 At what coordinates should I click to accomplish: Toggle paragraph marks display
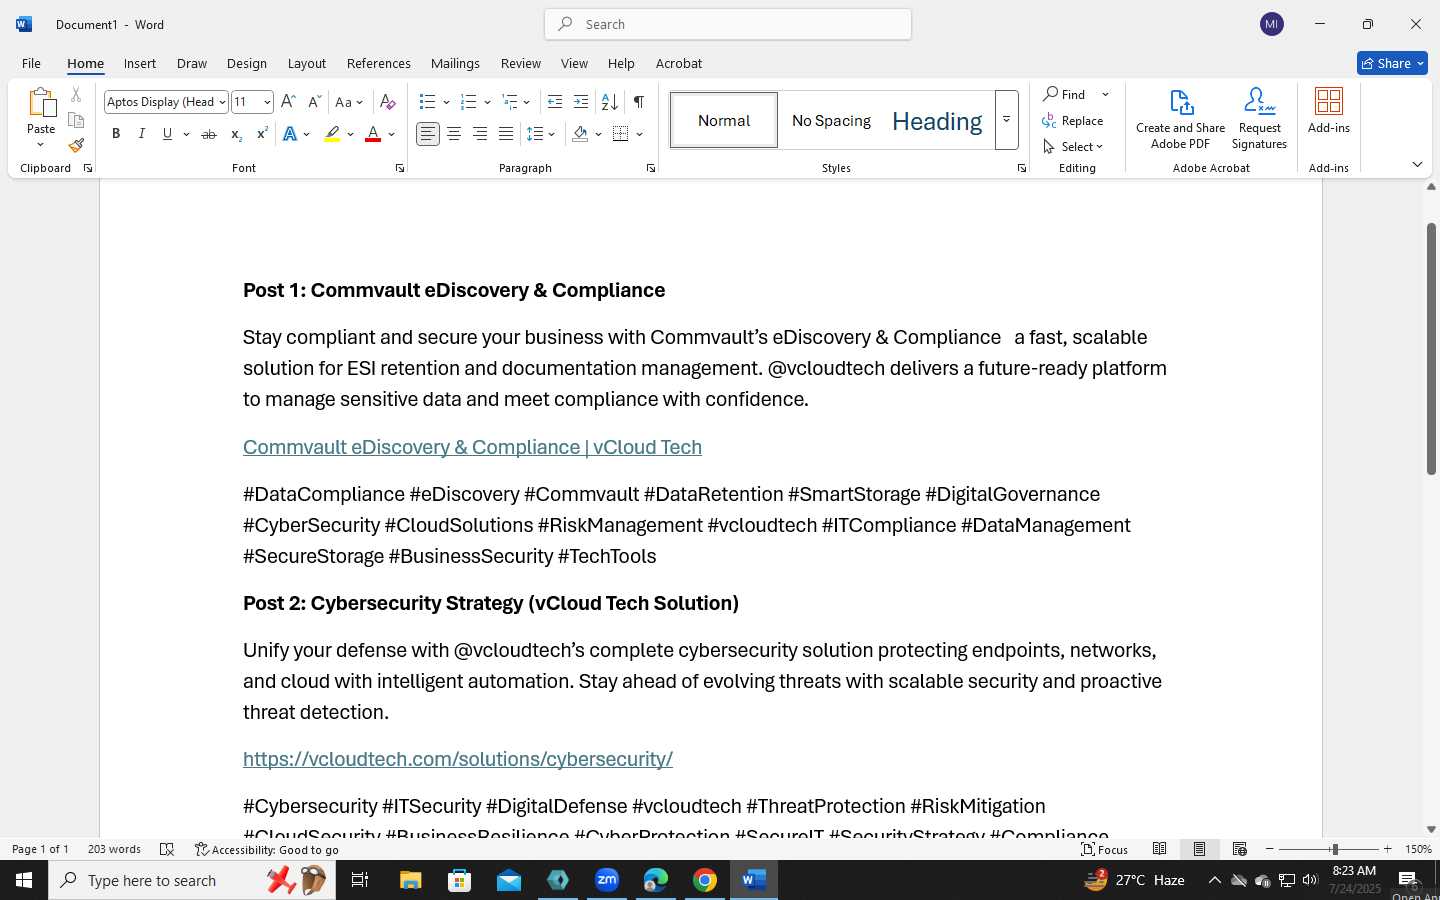click(638, 102)
